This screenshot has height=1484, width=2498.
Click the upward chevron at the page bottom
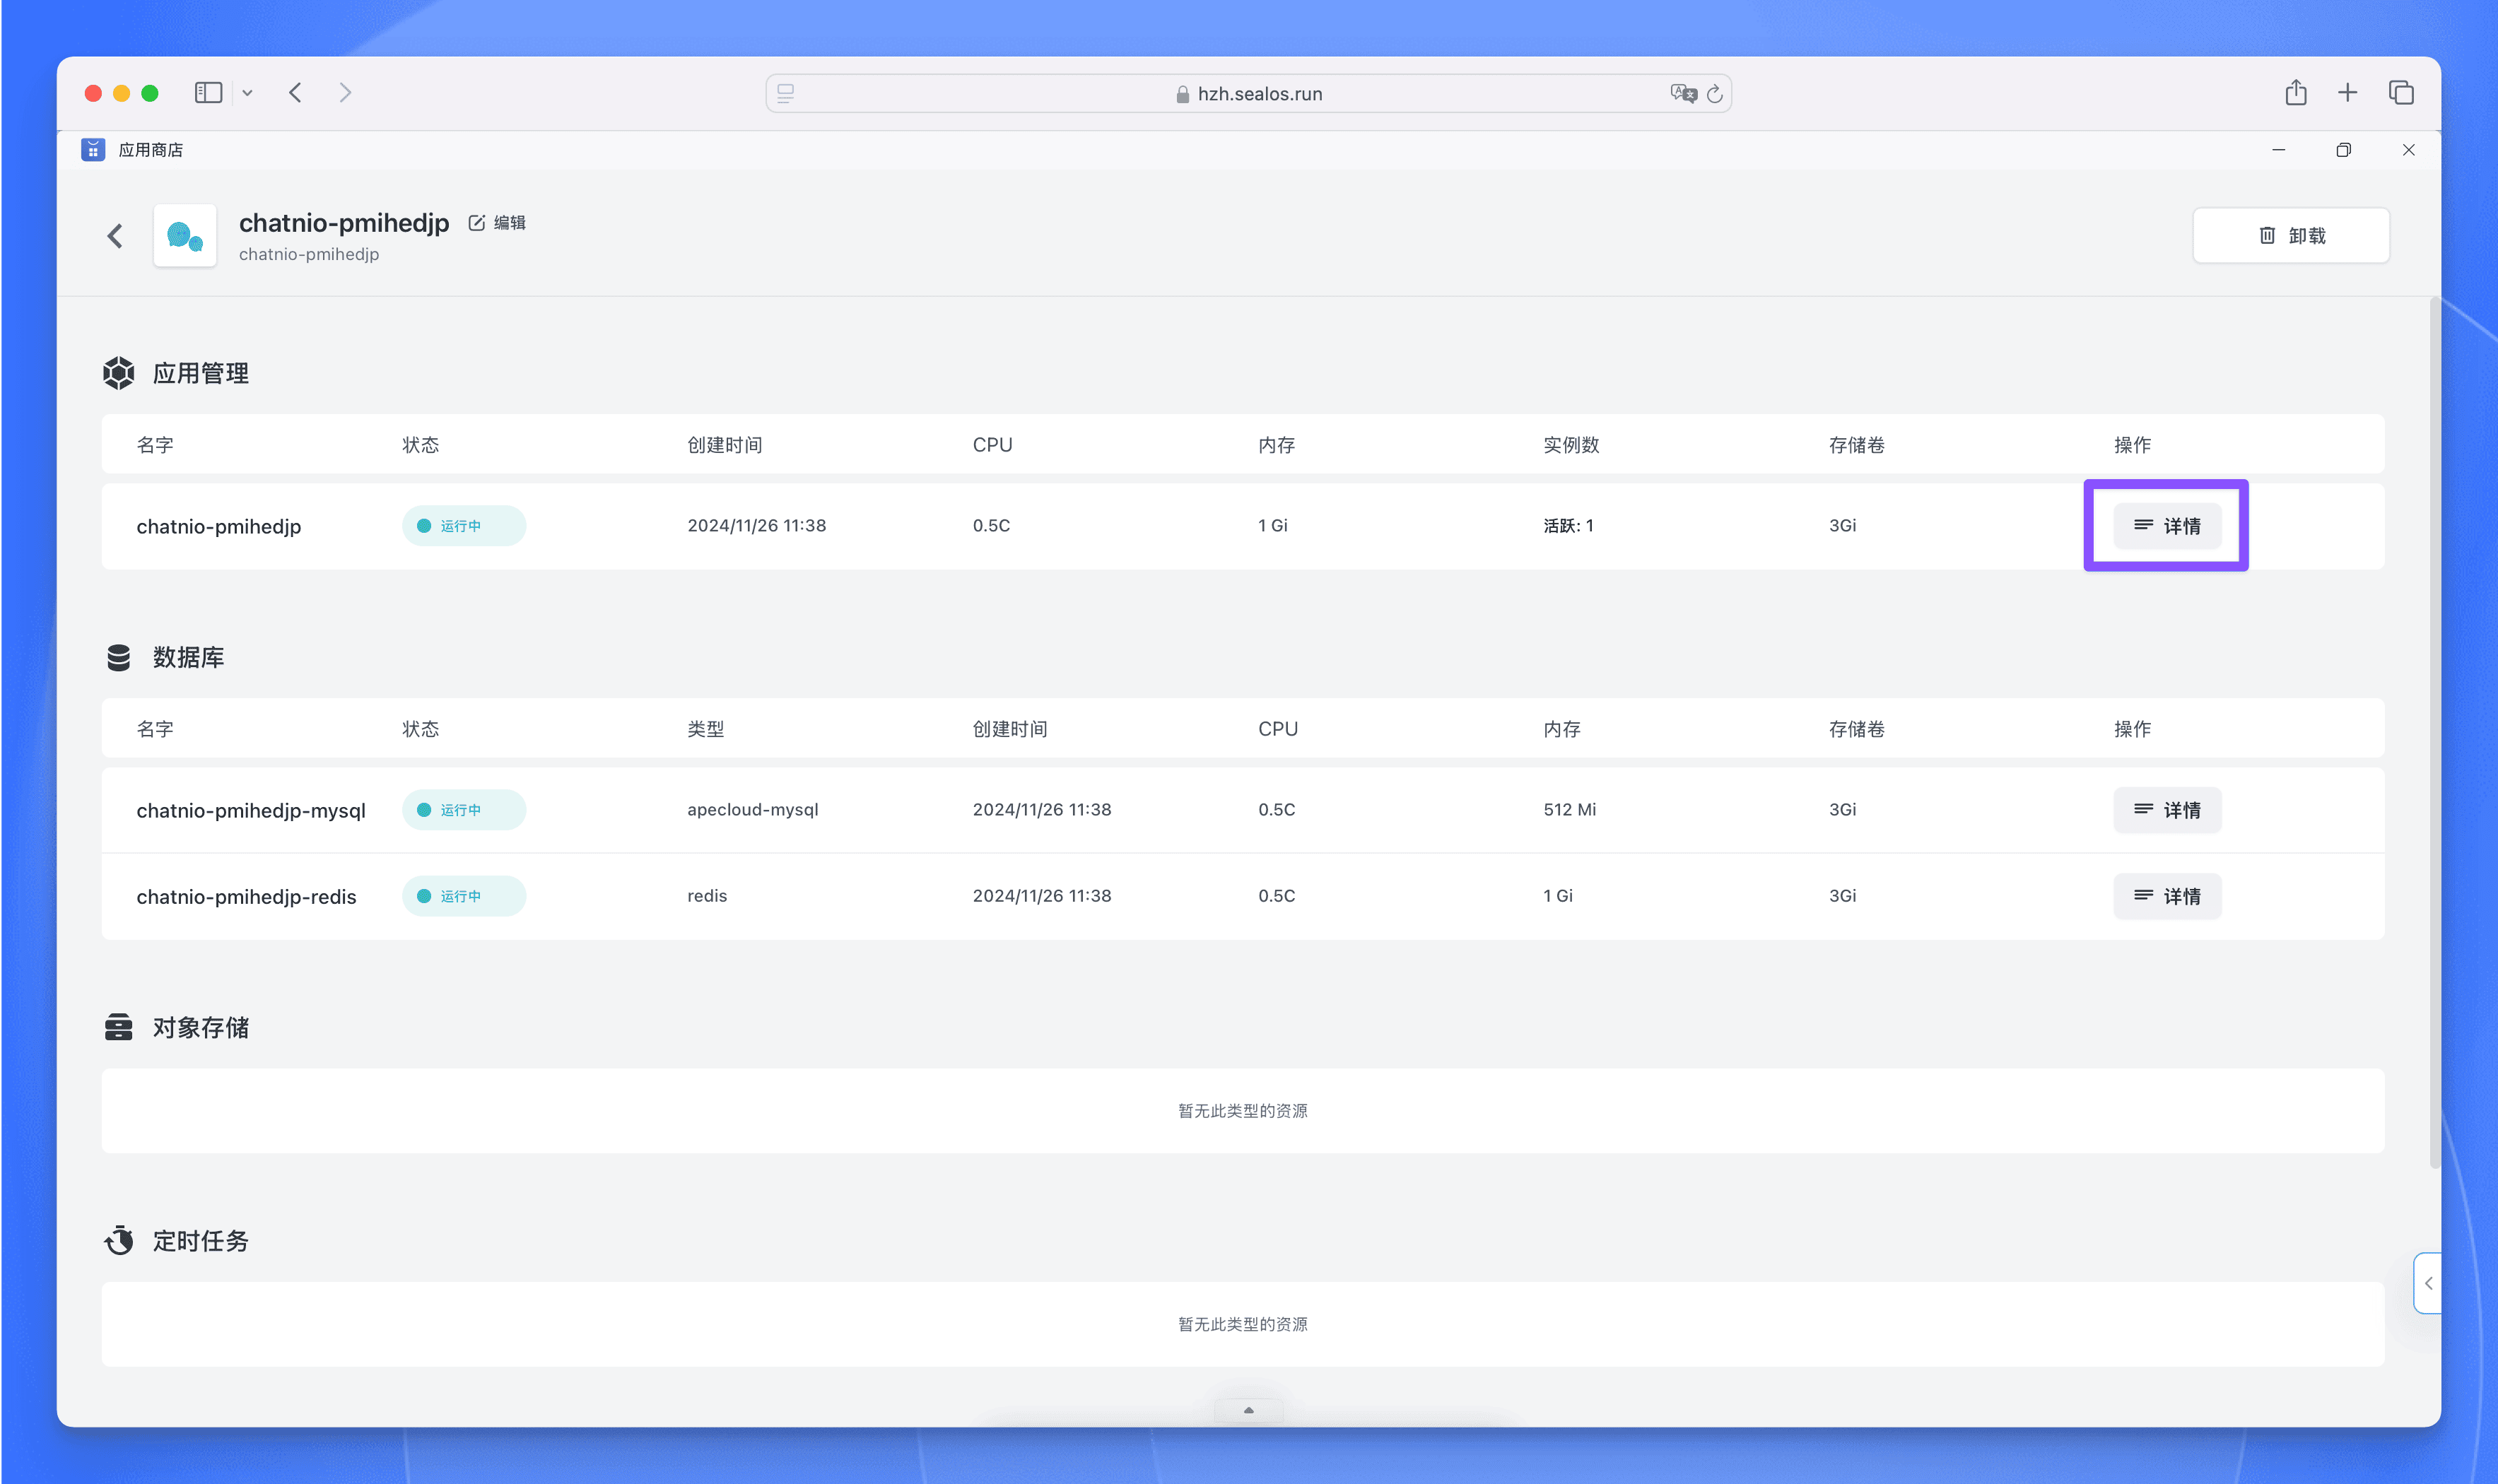point(1248,1410)
